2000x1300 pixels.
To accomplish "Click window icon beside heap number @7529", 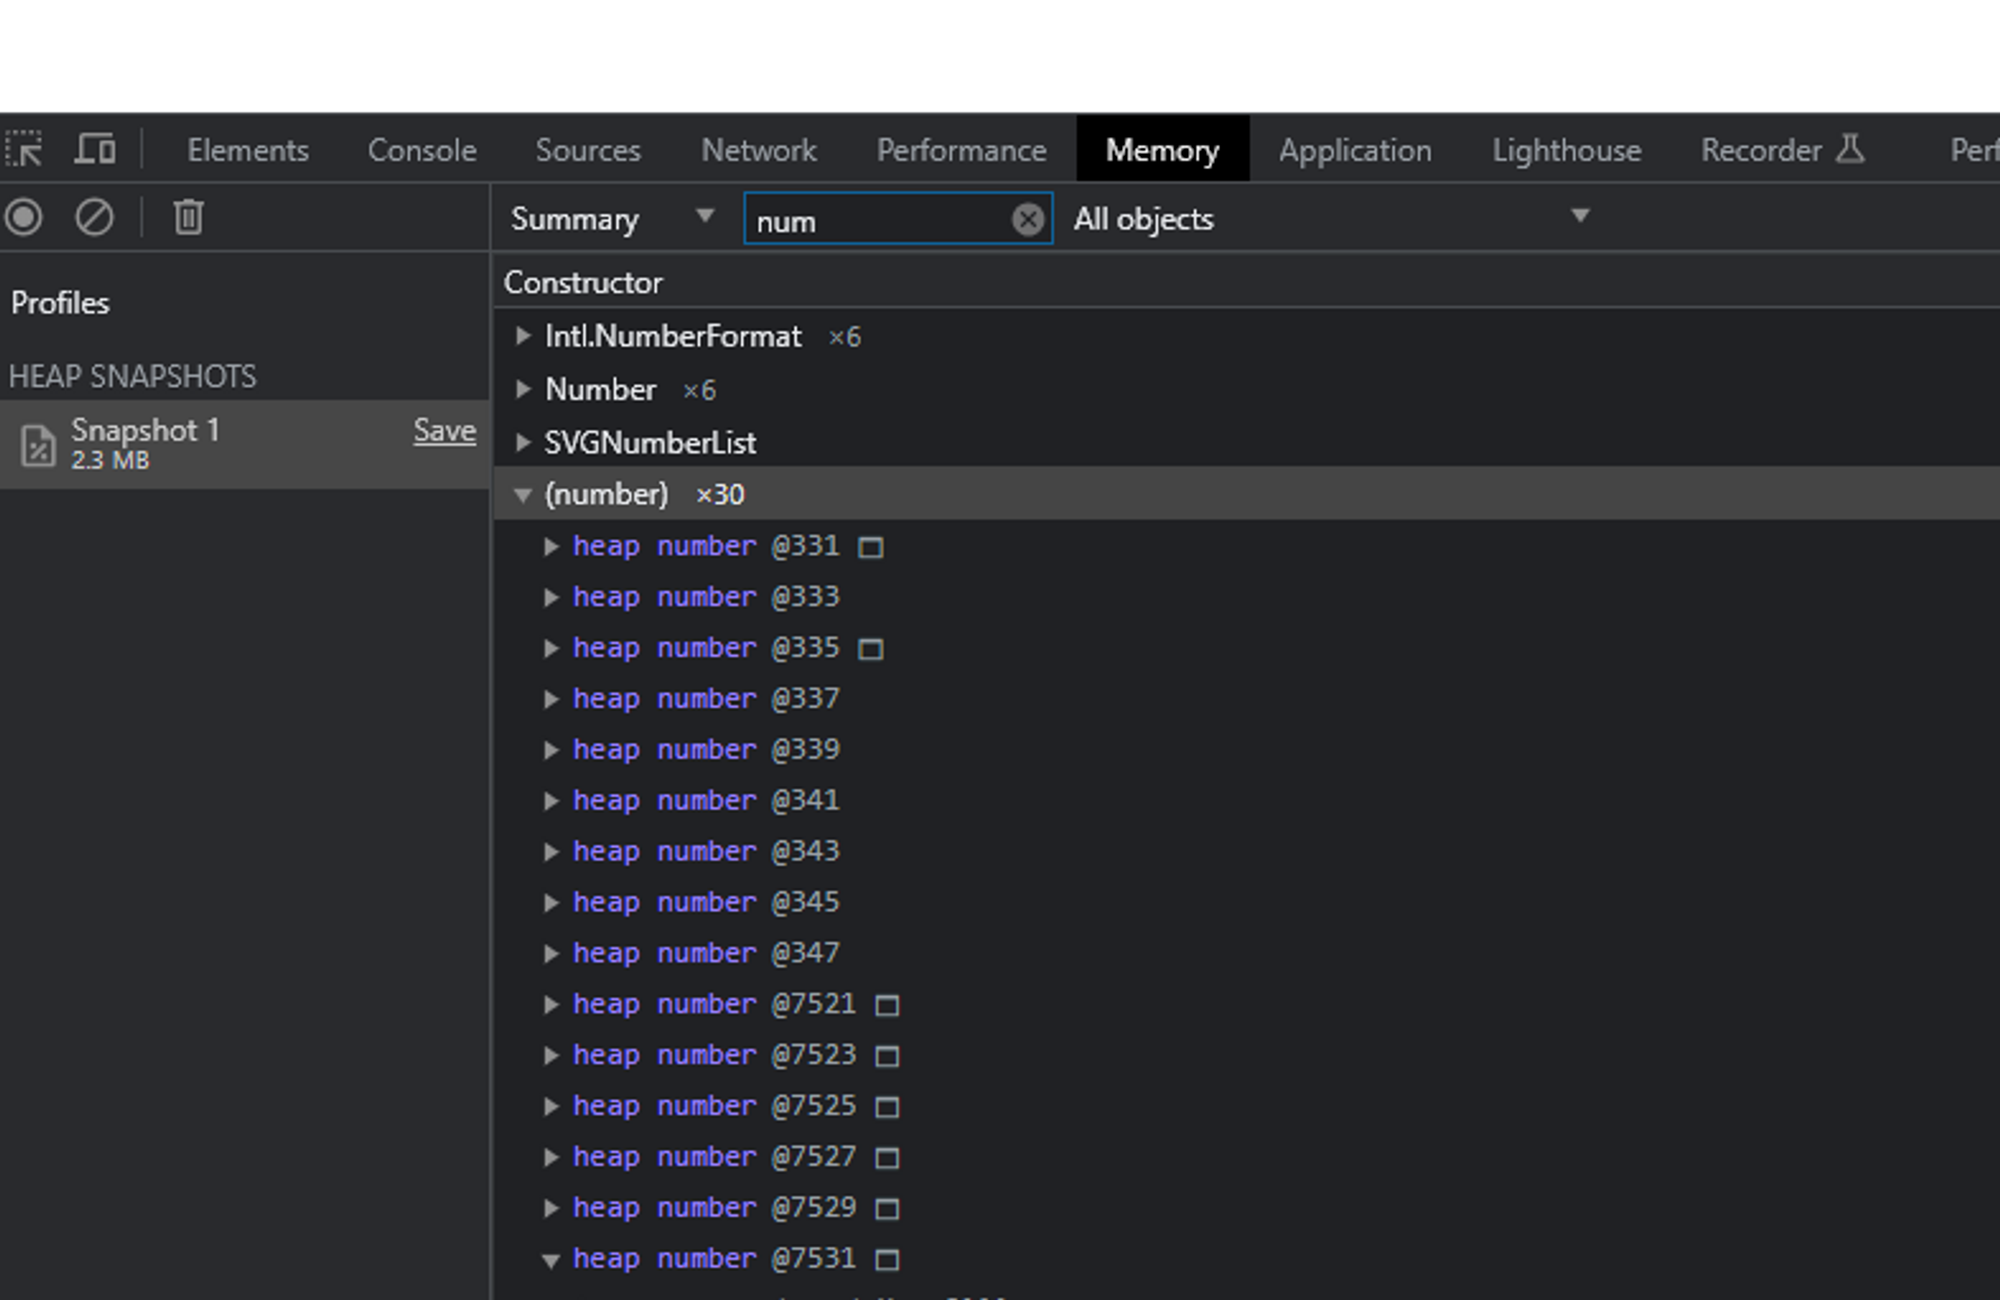I will [x=887, y=1210].
